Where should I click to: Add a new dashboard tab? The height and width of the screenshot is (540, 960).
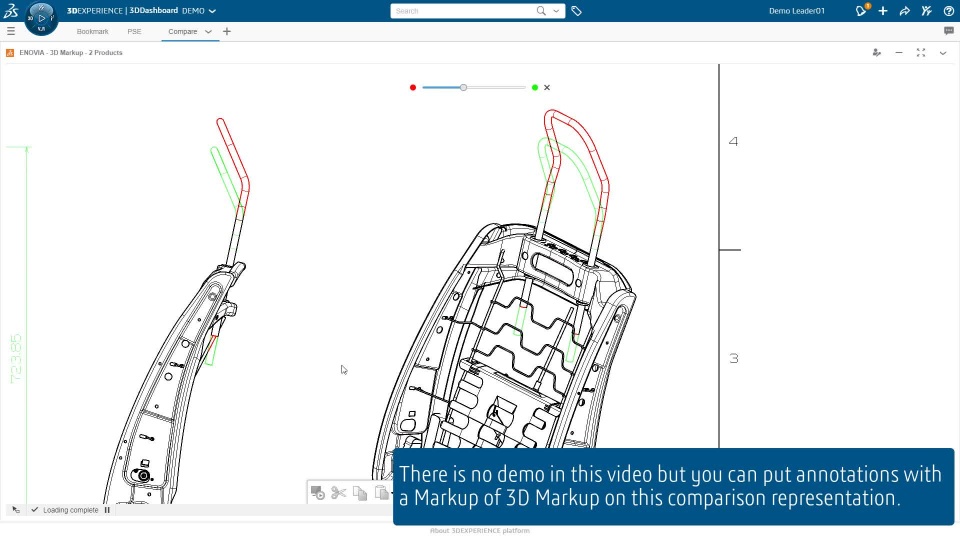227,31
